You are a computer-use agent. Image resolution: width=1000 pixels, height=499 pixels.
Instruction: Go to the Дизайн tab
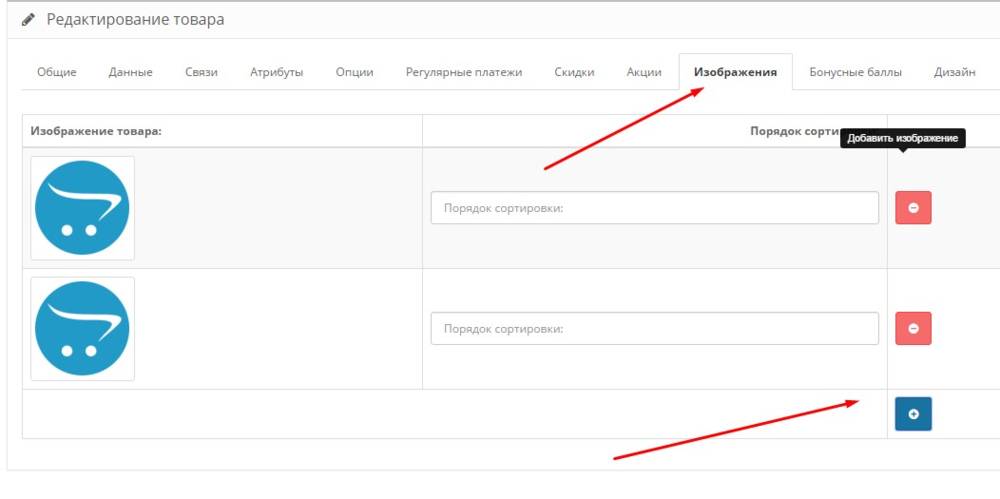955,72
